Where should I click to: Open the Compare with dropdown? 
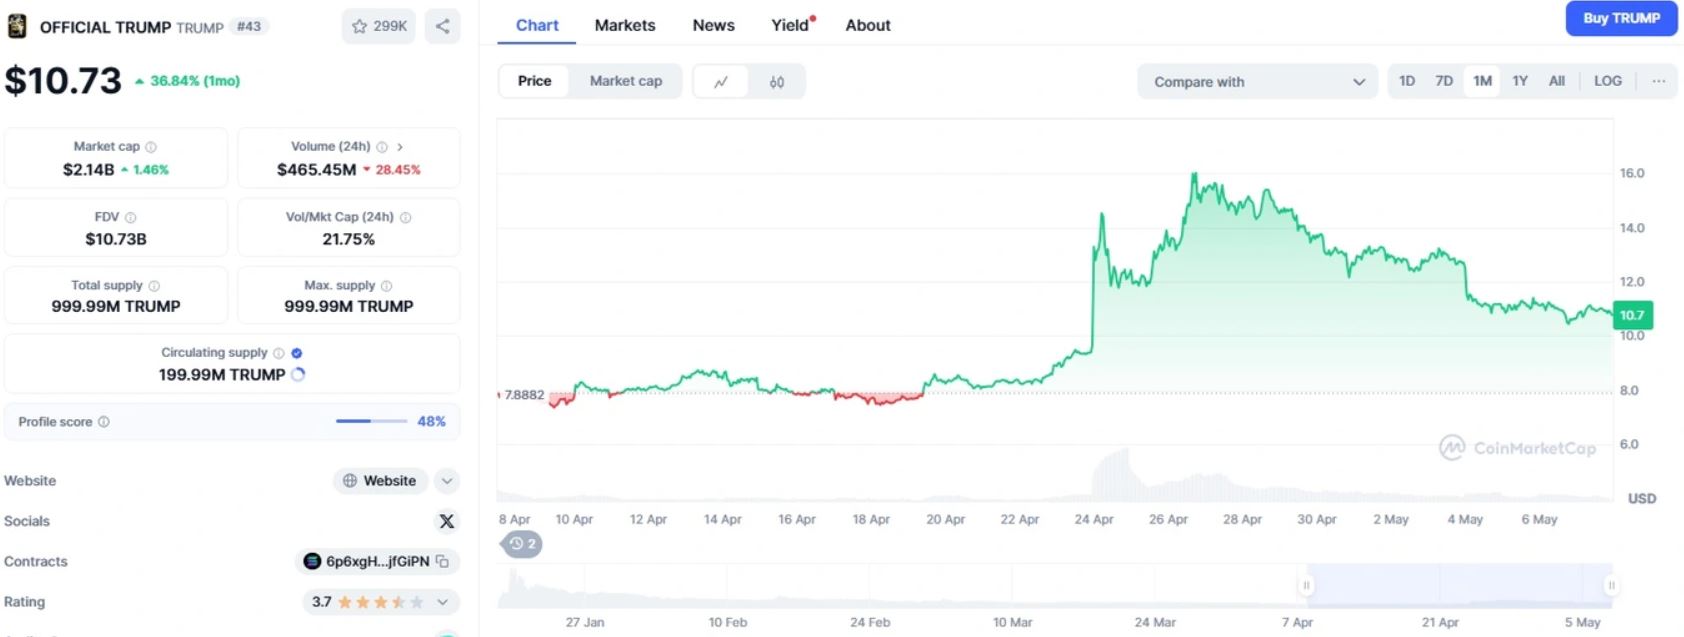tap(1258, 82)
